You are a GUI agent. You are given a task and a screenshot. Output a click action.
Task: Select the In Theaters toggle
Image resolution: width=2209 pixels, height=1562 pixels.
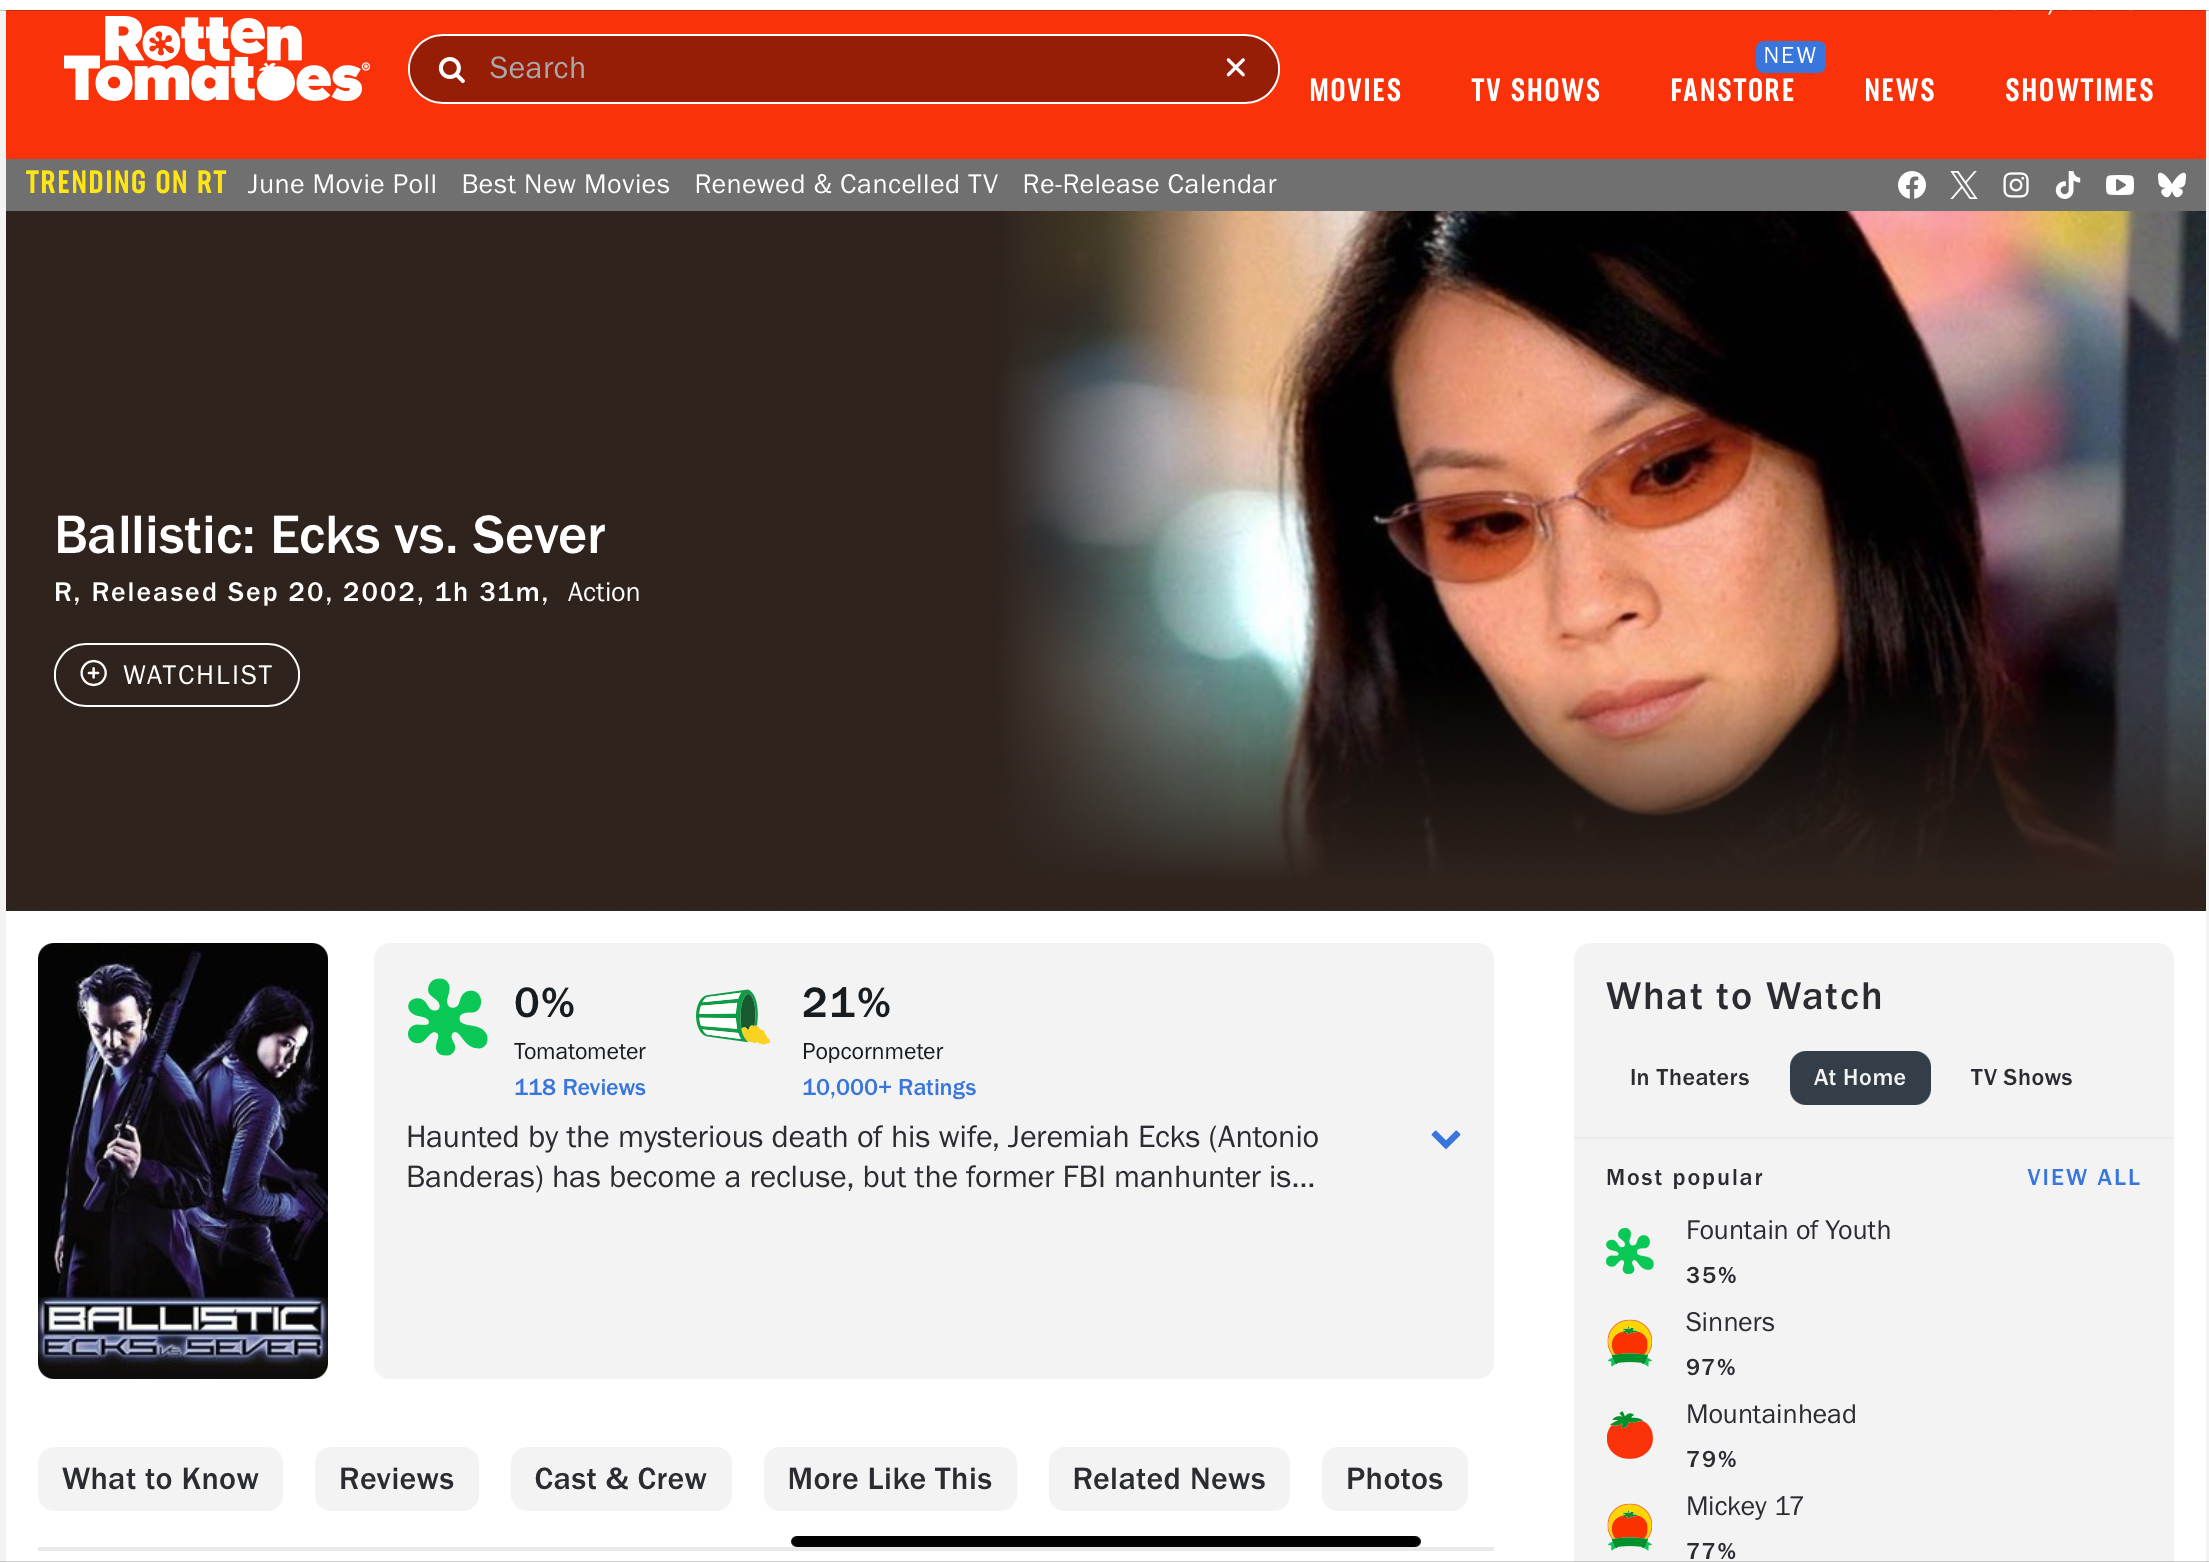click(1689, 1077)
